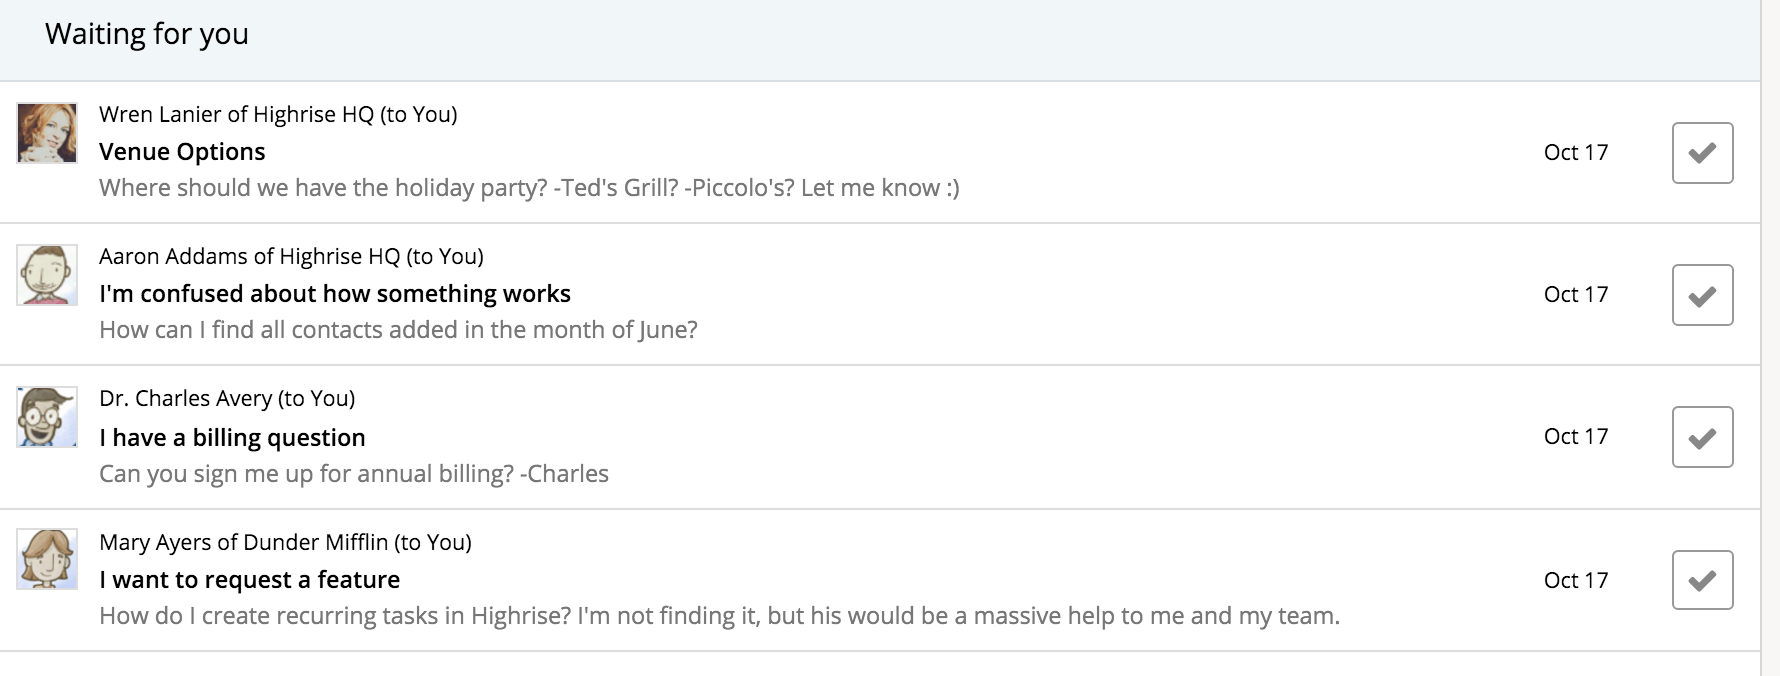Open "I'm confused about how something works"
Viewport: 1780px width, 676px height.
point(335,294)
